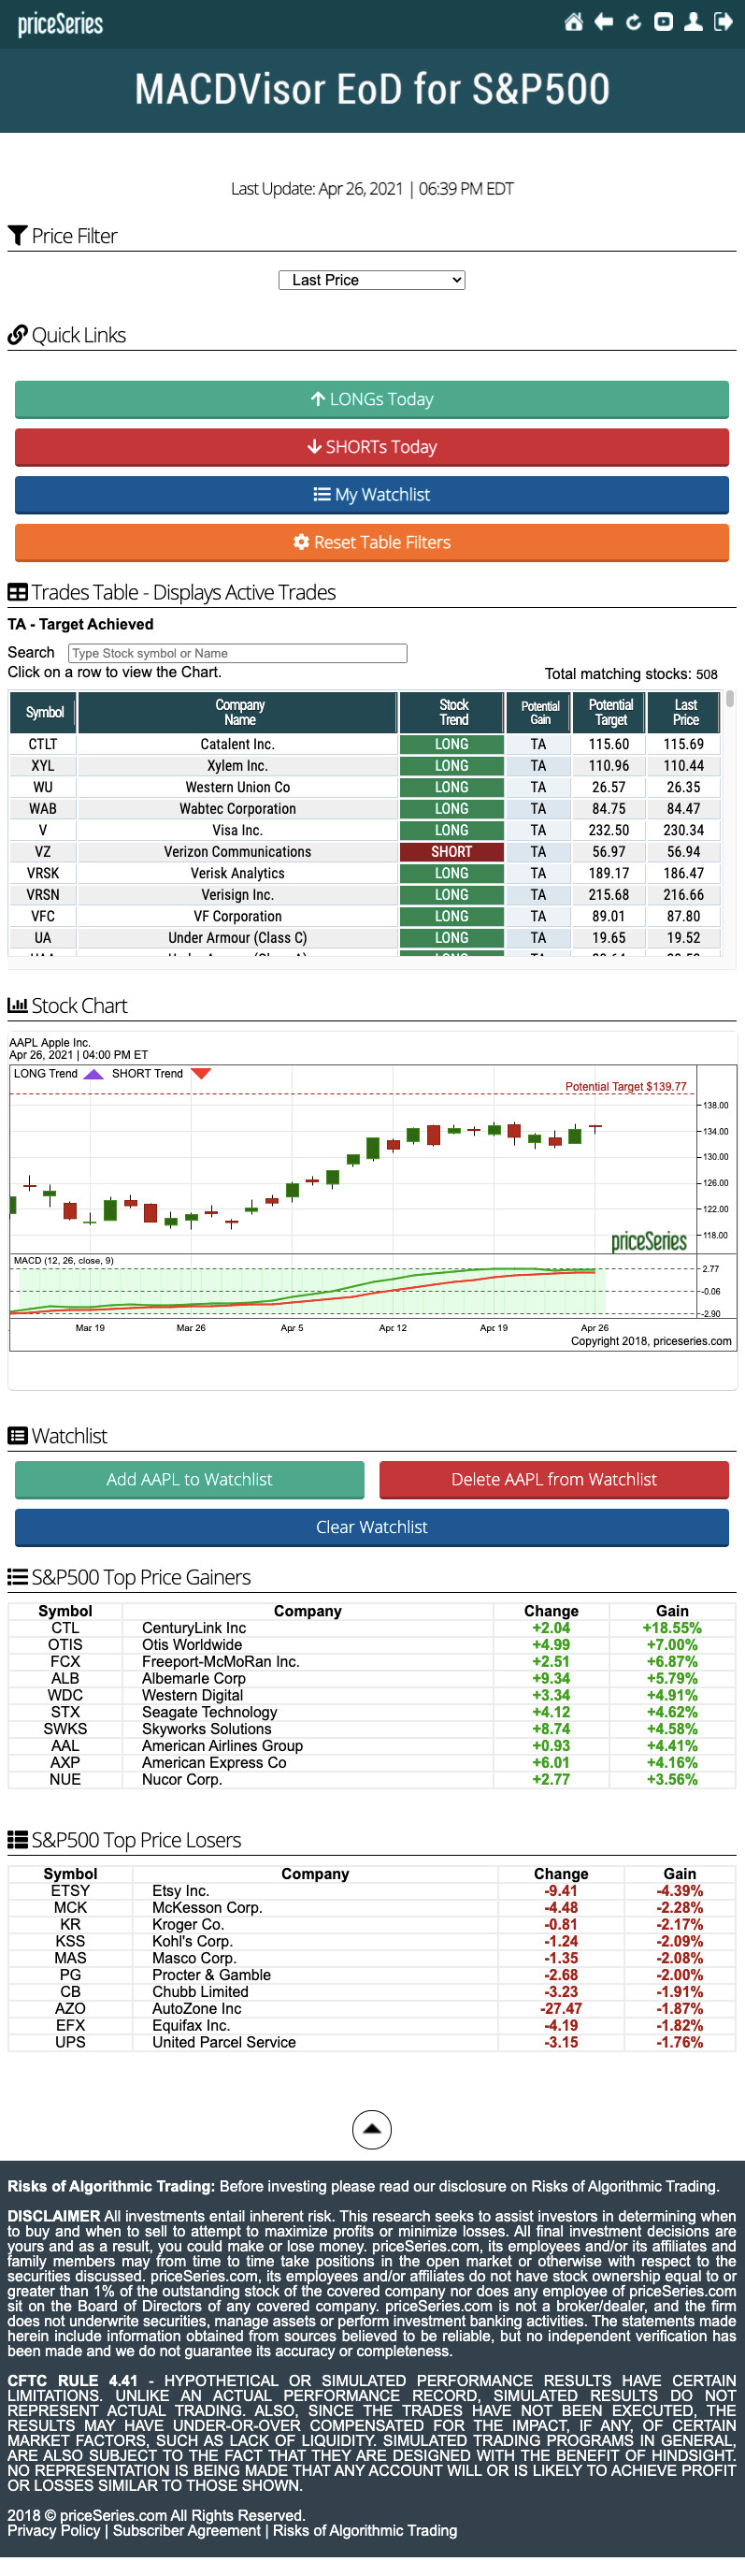Select the XYL Xylem Inc. row
The image size is (745, 2576).
pyautogui.click(x=365, y=766)
